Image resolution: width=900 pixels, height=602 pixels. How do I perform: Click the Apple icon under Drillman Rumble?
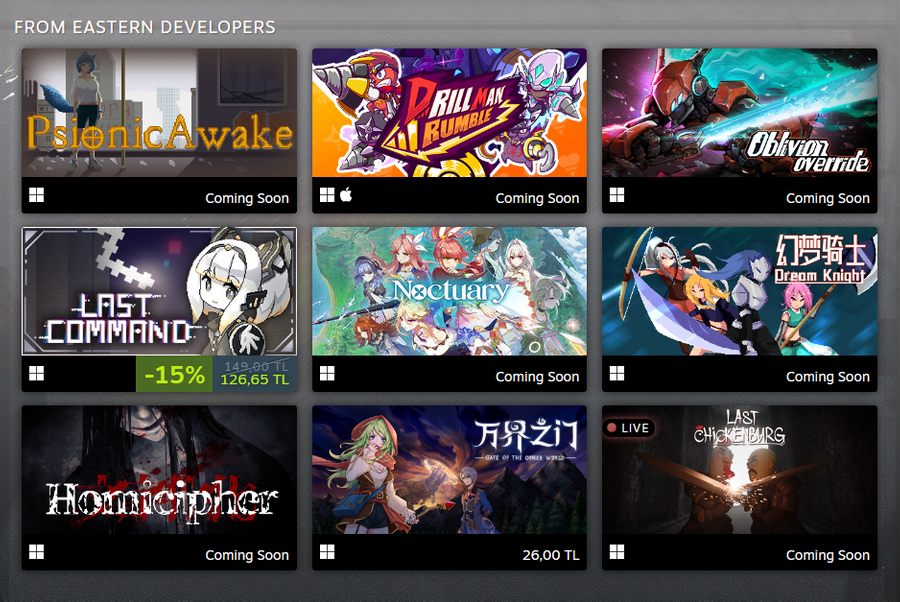(x=346, y=195)
